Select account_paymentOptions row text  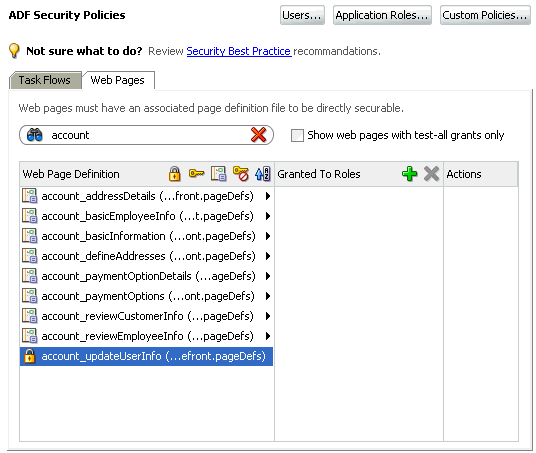(148, 296)
